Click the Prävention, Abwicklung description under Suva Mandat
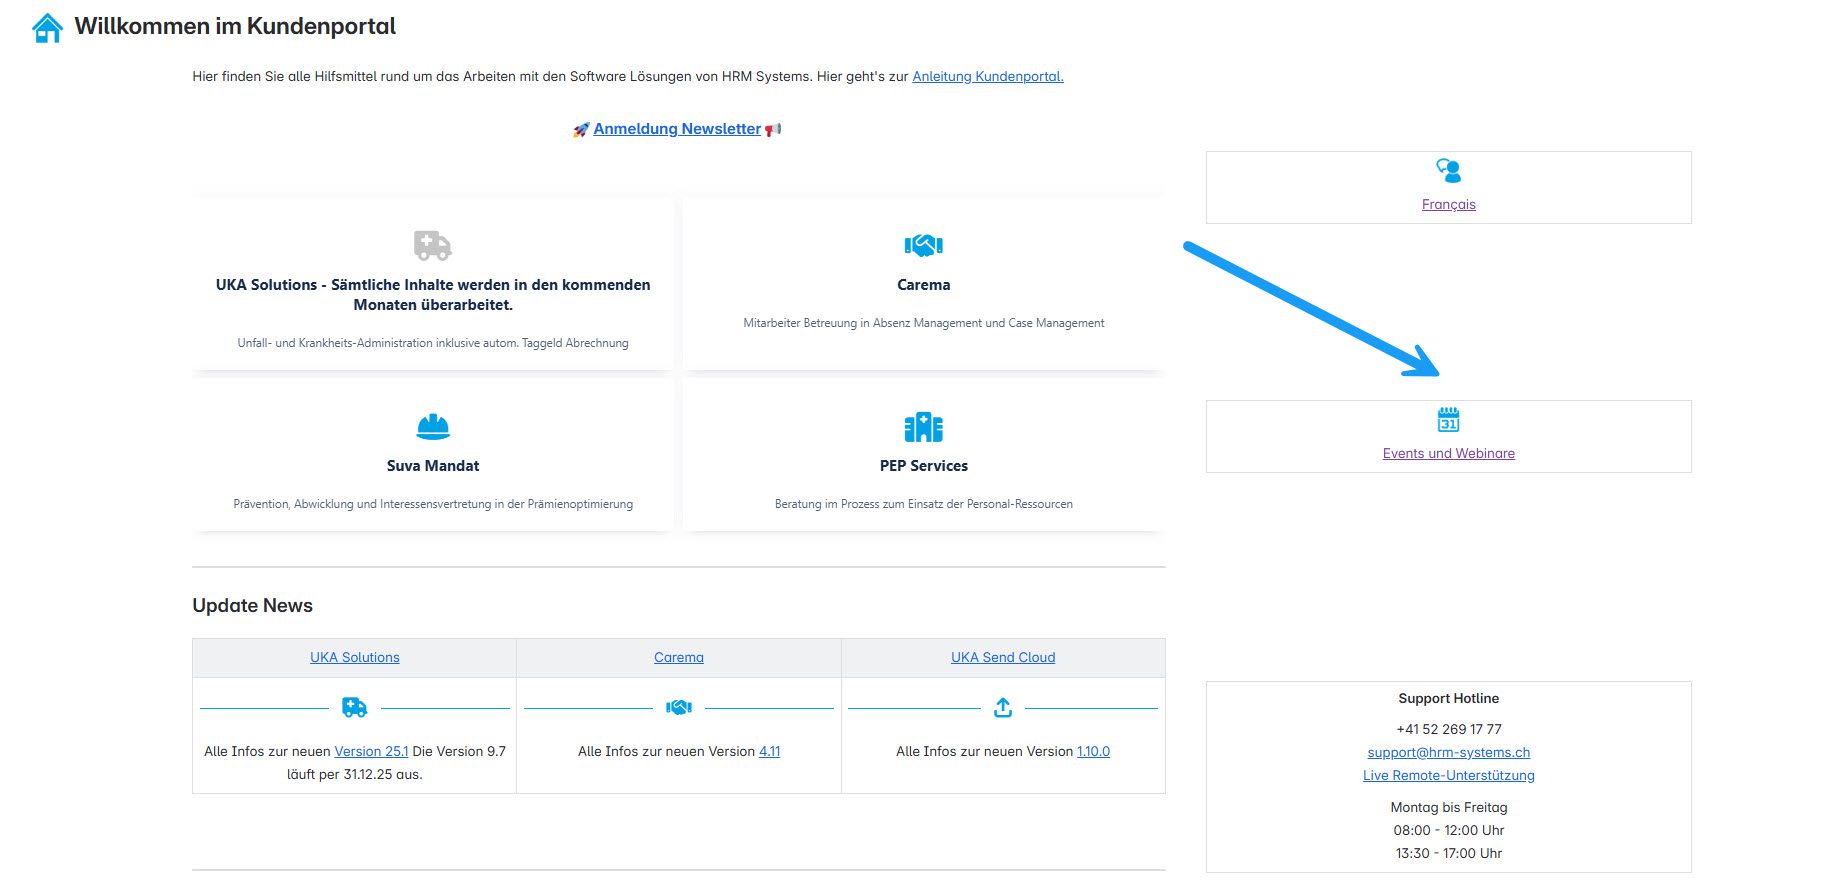The width and height of the screenshot is (1837, 886). click(x=433, y=504)
